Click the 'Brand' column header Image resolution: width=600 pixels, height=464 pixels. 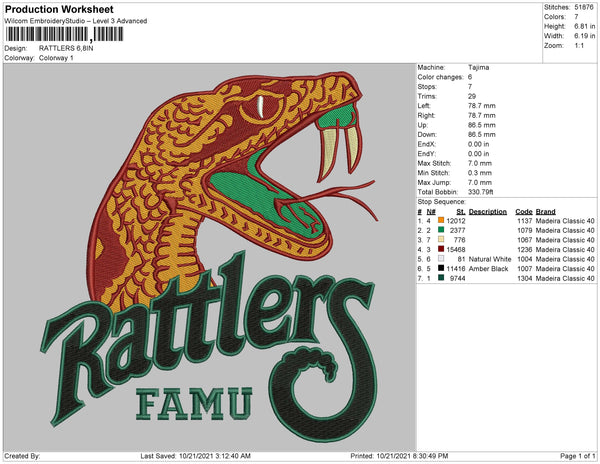tap(545, 212)
